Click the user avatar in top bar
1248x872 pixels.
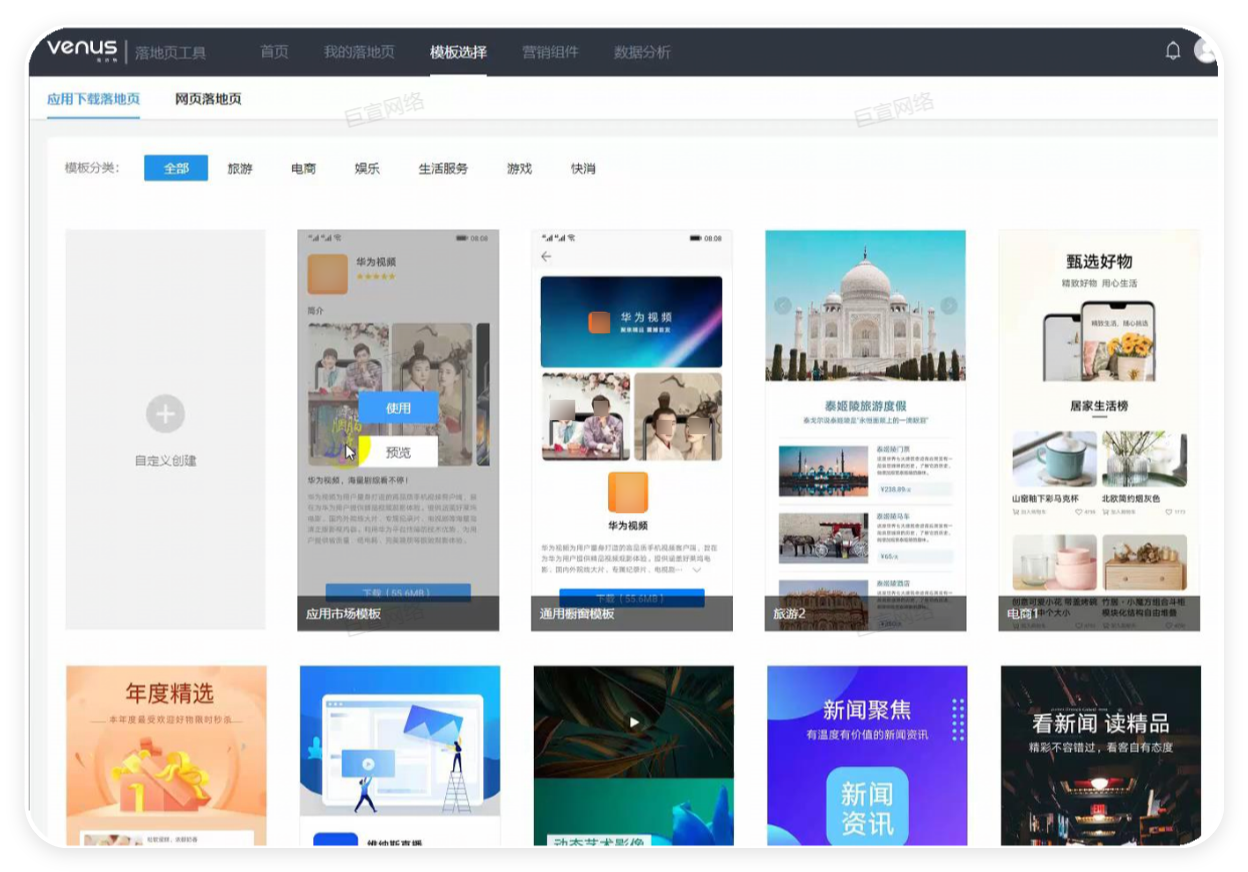tap(1207, 51)
